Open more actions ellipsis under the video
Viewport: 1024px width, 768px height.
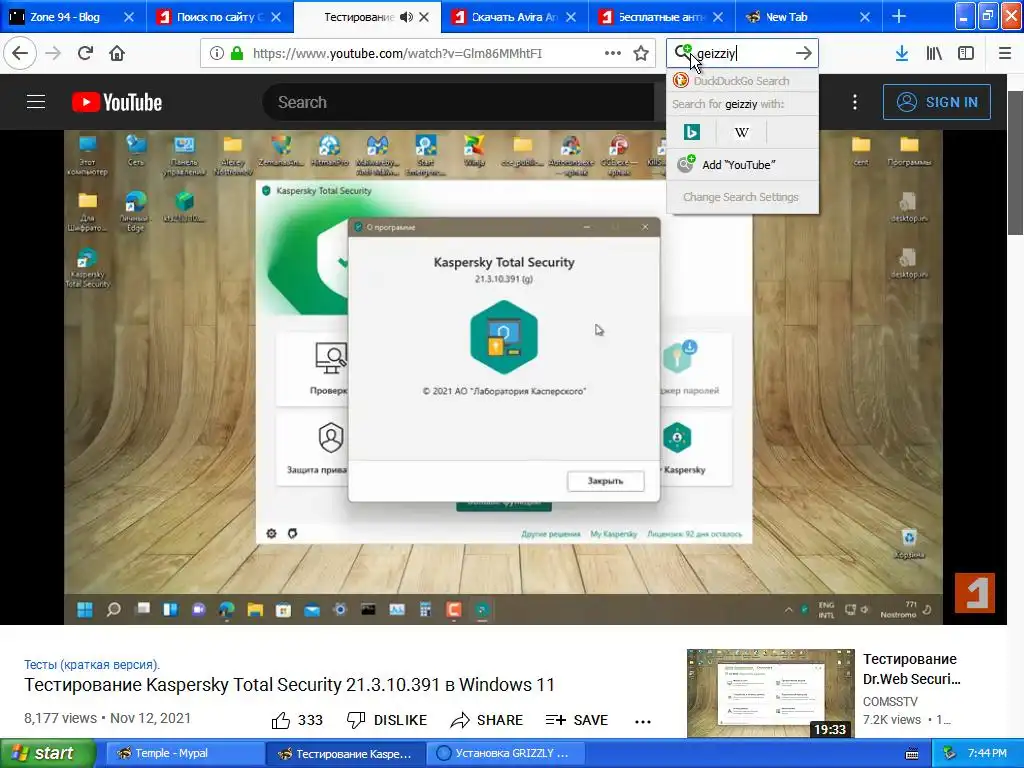[643, 721]
